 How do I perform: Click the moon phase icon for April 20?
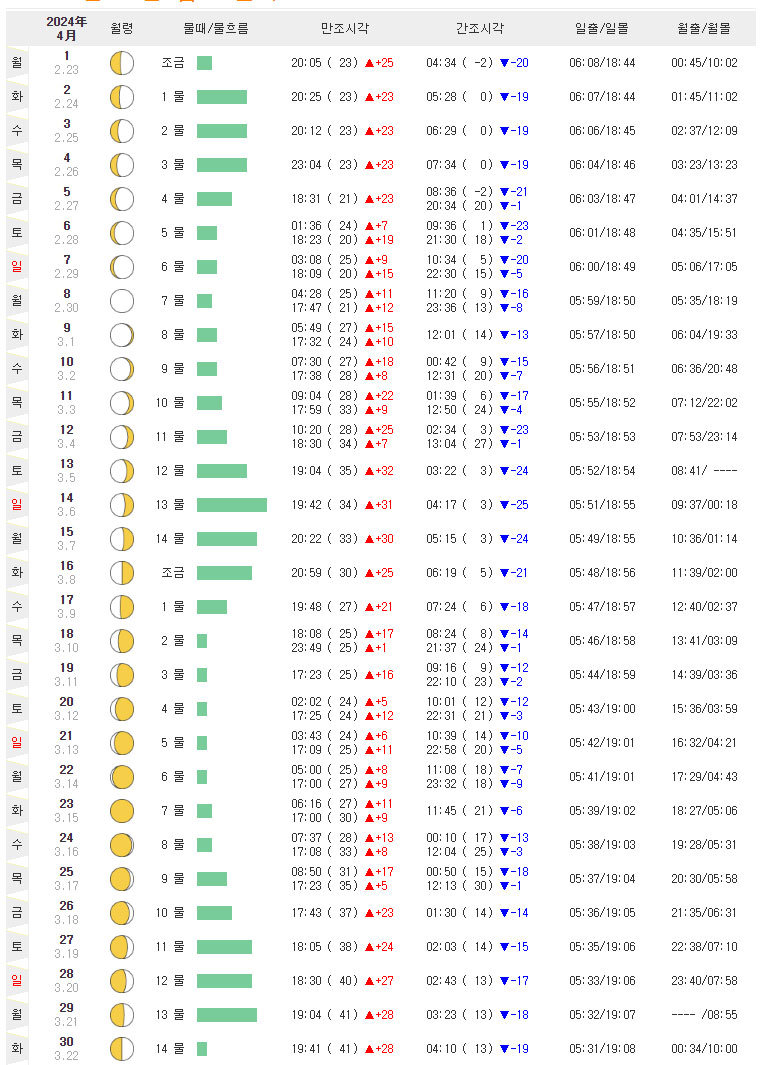pos(121,709)
